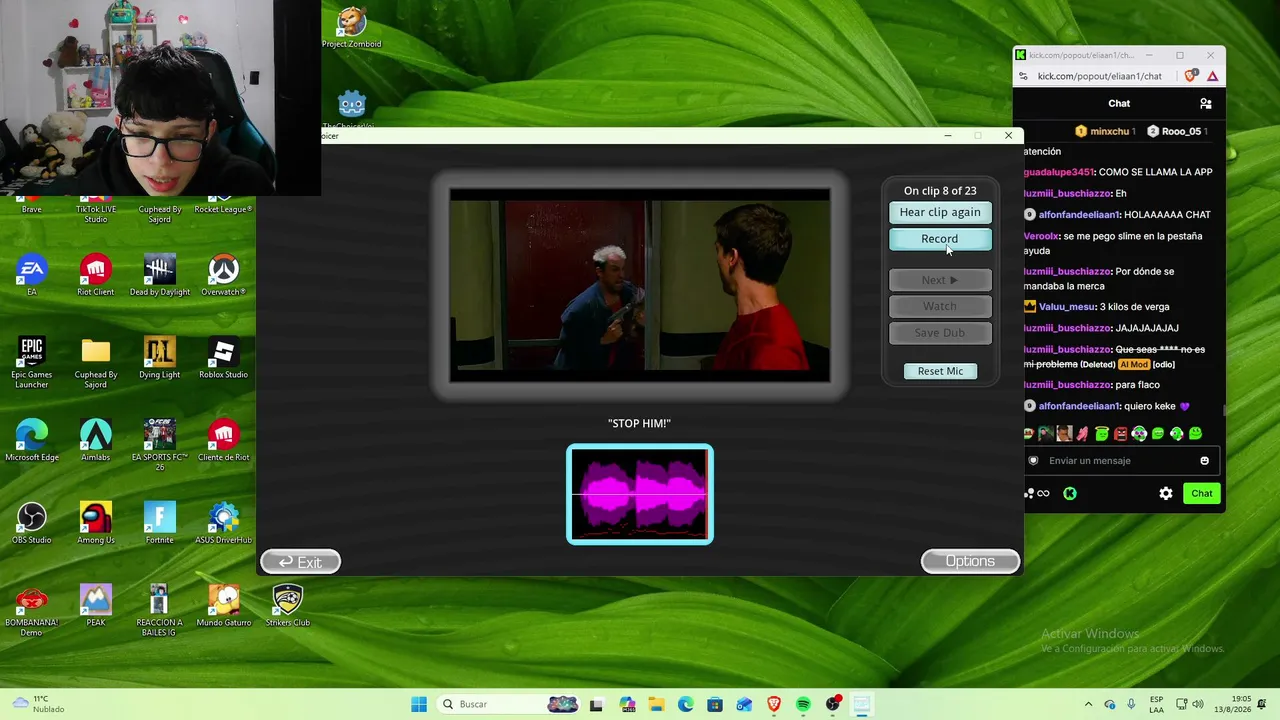Viewport: 1280px width, 720px height.
Task: Open REACCION A BAILES IG file
Action: 159,610
